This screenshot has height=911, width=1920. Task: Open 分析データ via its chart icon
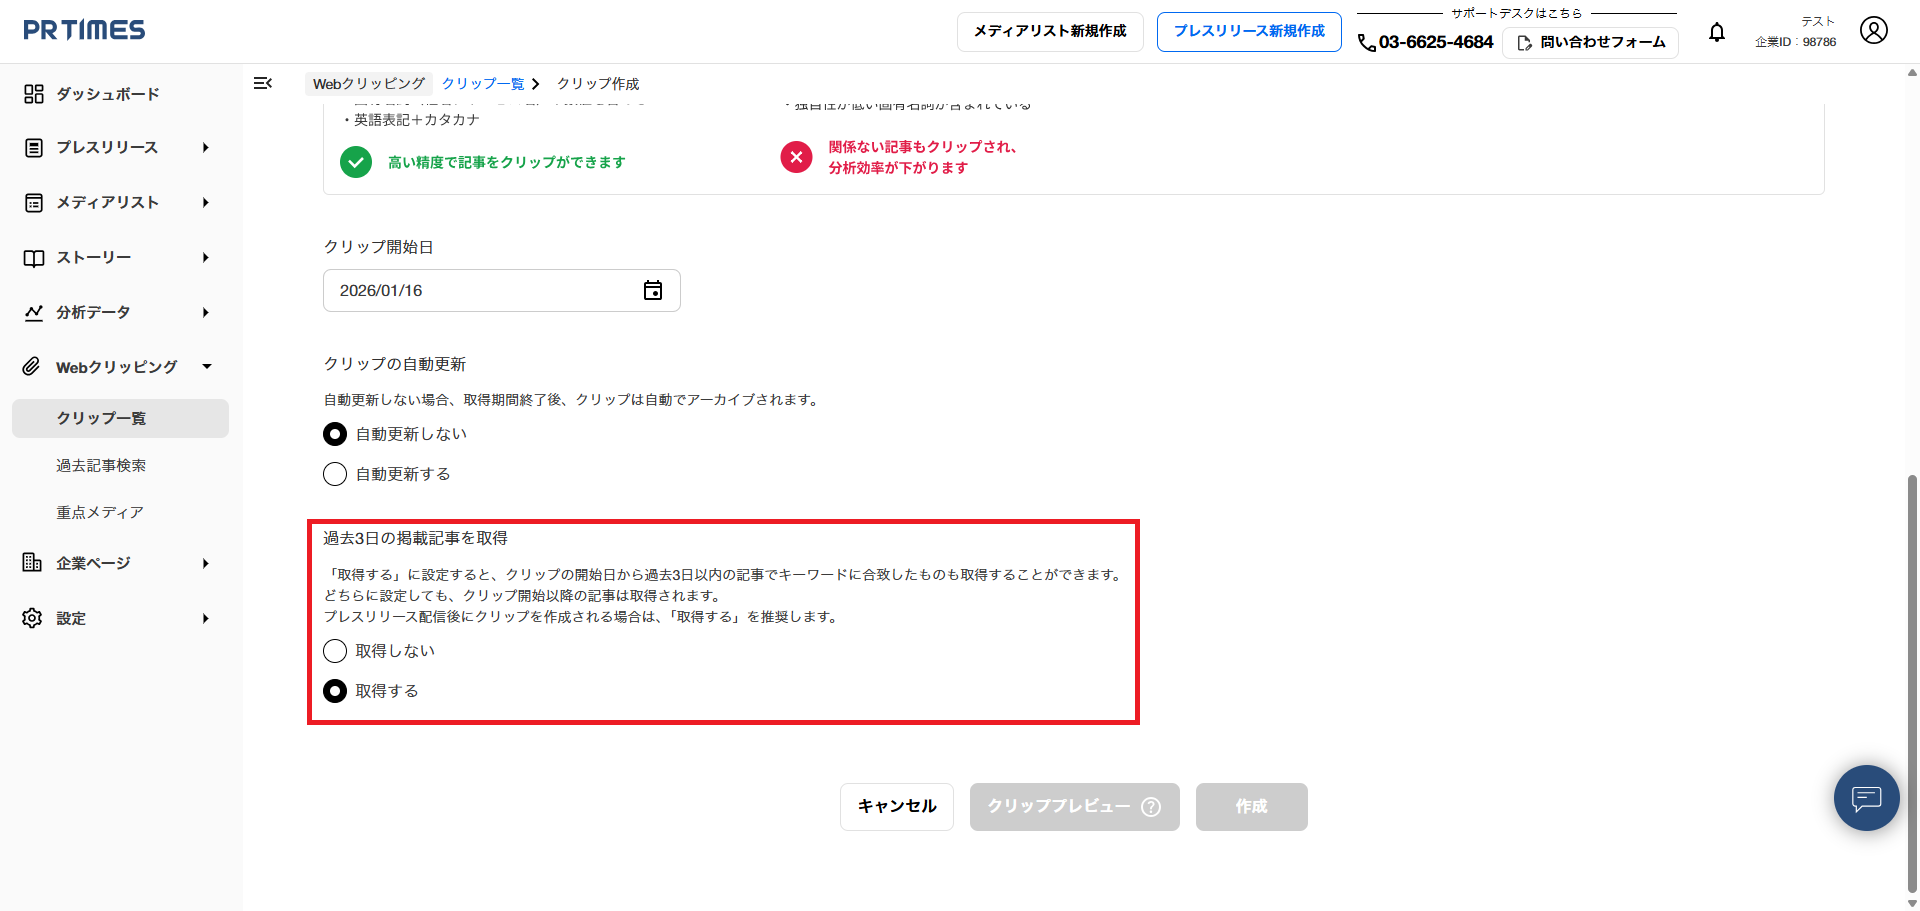pyautogui.click(x=33, y=311)
